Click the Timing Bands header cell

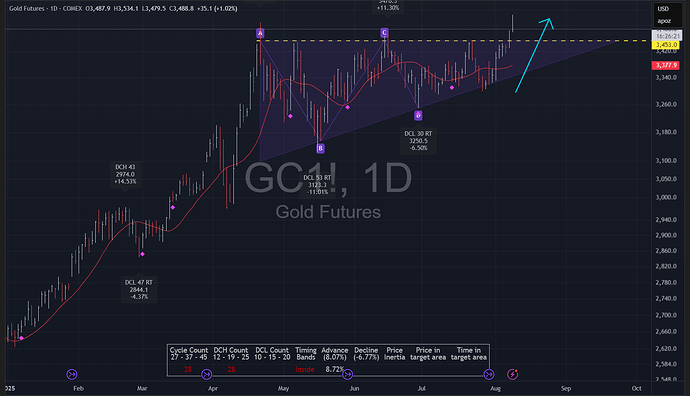306,354
